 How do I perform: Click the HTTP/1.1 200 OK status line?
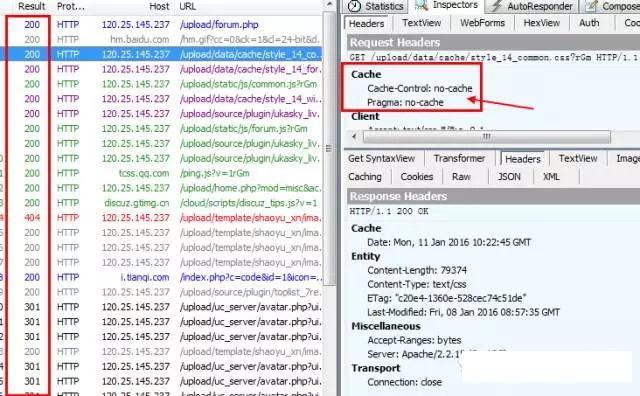coord(389,211)
